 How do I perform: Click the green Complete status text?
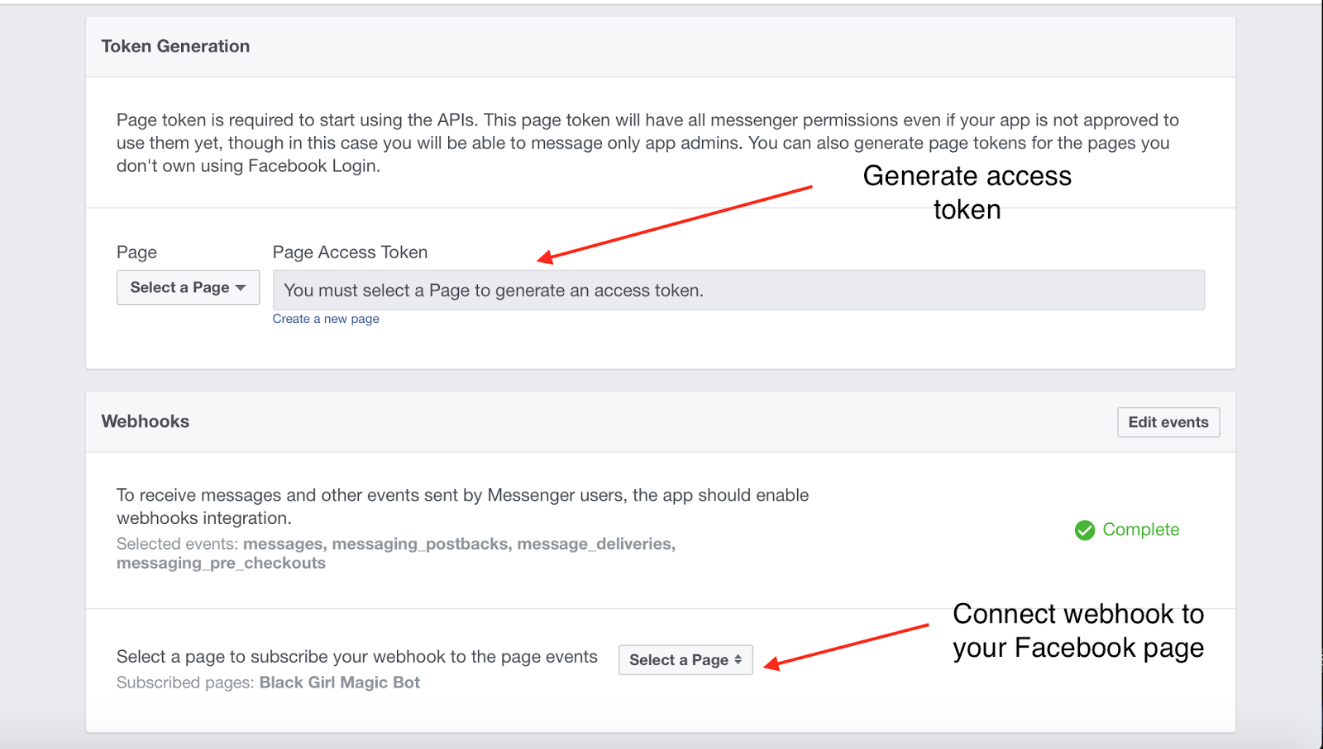point(1140,530)
